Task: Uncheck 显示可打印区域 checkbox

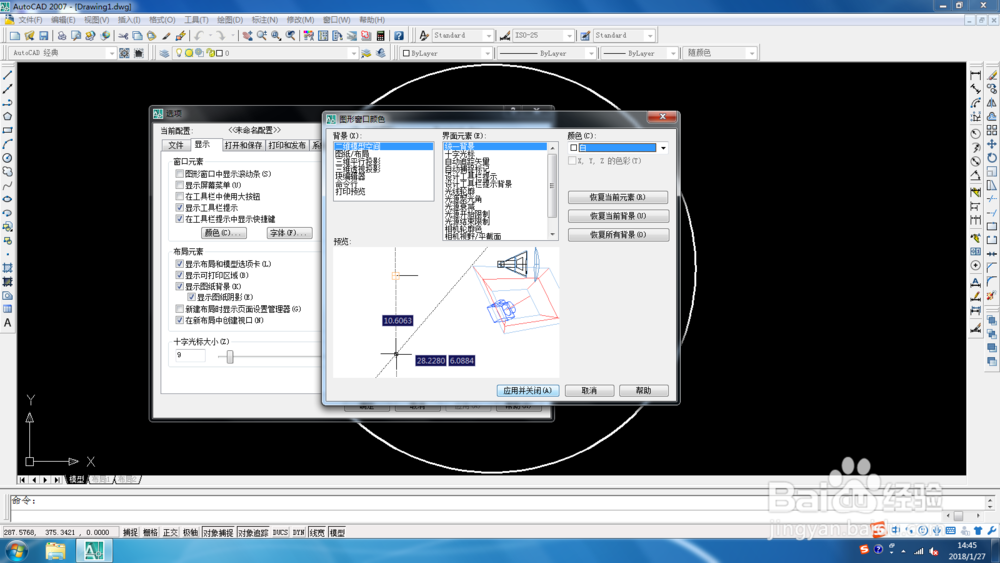Action: 179,275
